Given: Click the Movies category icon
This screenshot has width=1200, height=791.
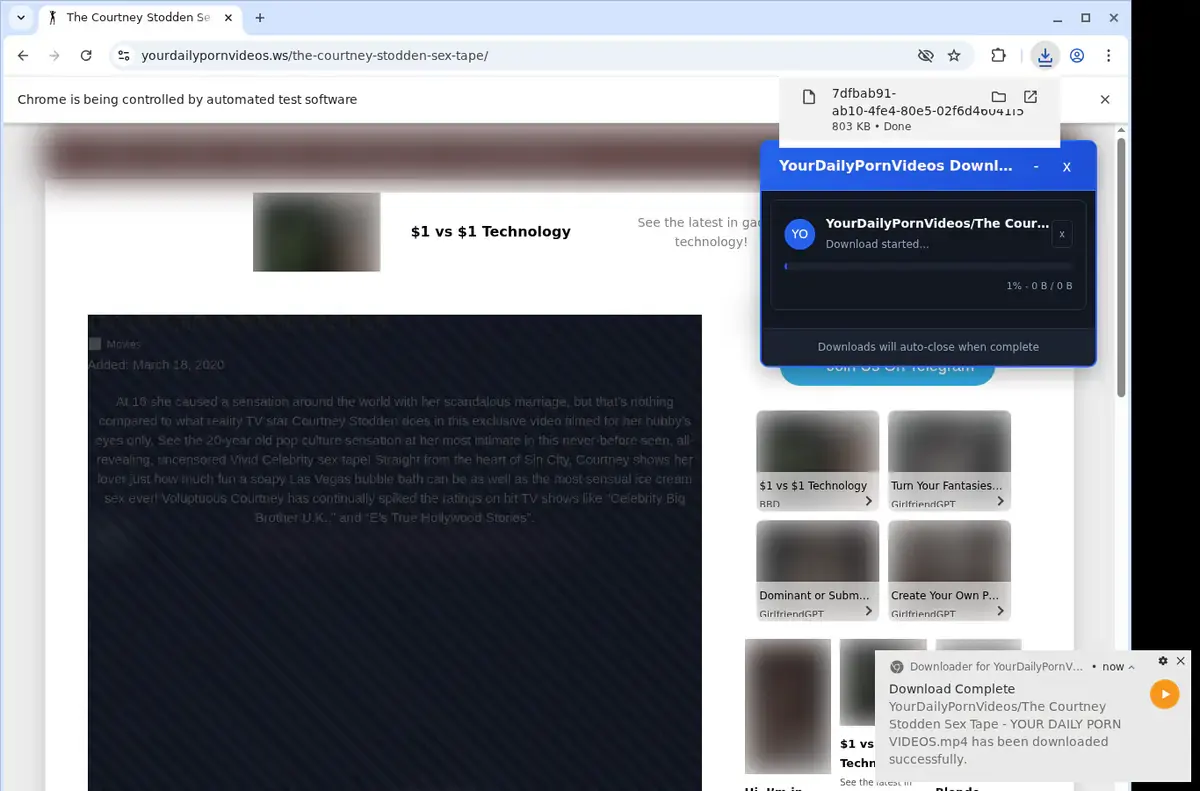Looking at the screenshot, I should (x=95, y=344).
